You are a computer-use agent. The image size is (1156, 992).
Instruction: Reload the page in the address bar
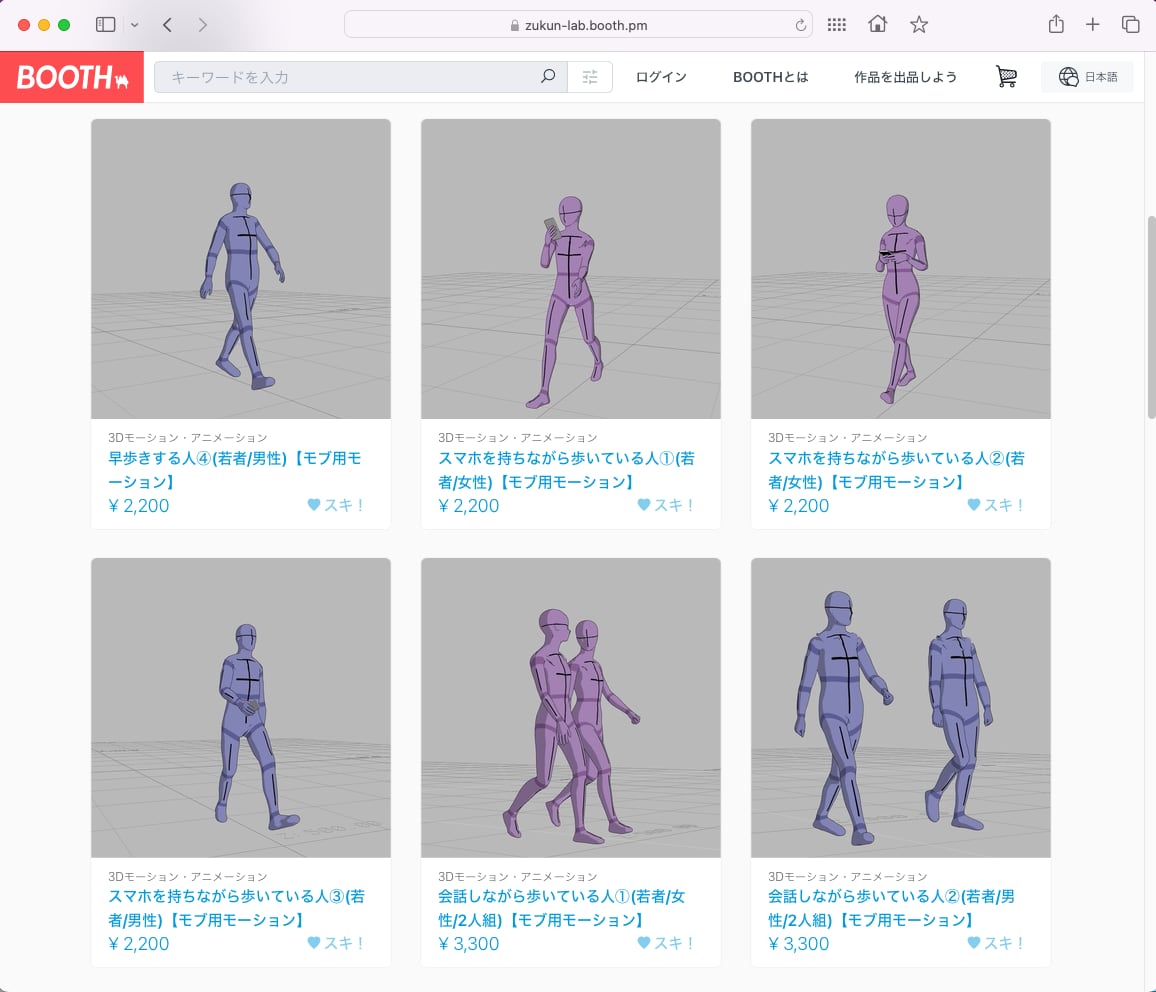(x=800, y=25)
